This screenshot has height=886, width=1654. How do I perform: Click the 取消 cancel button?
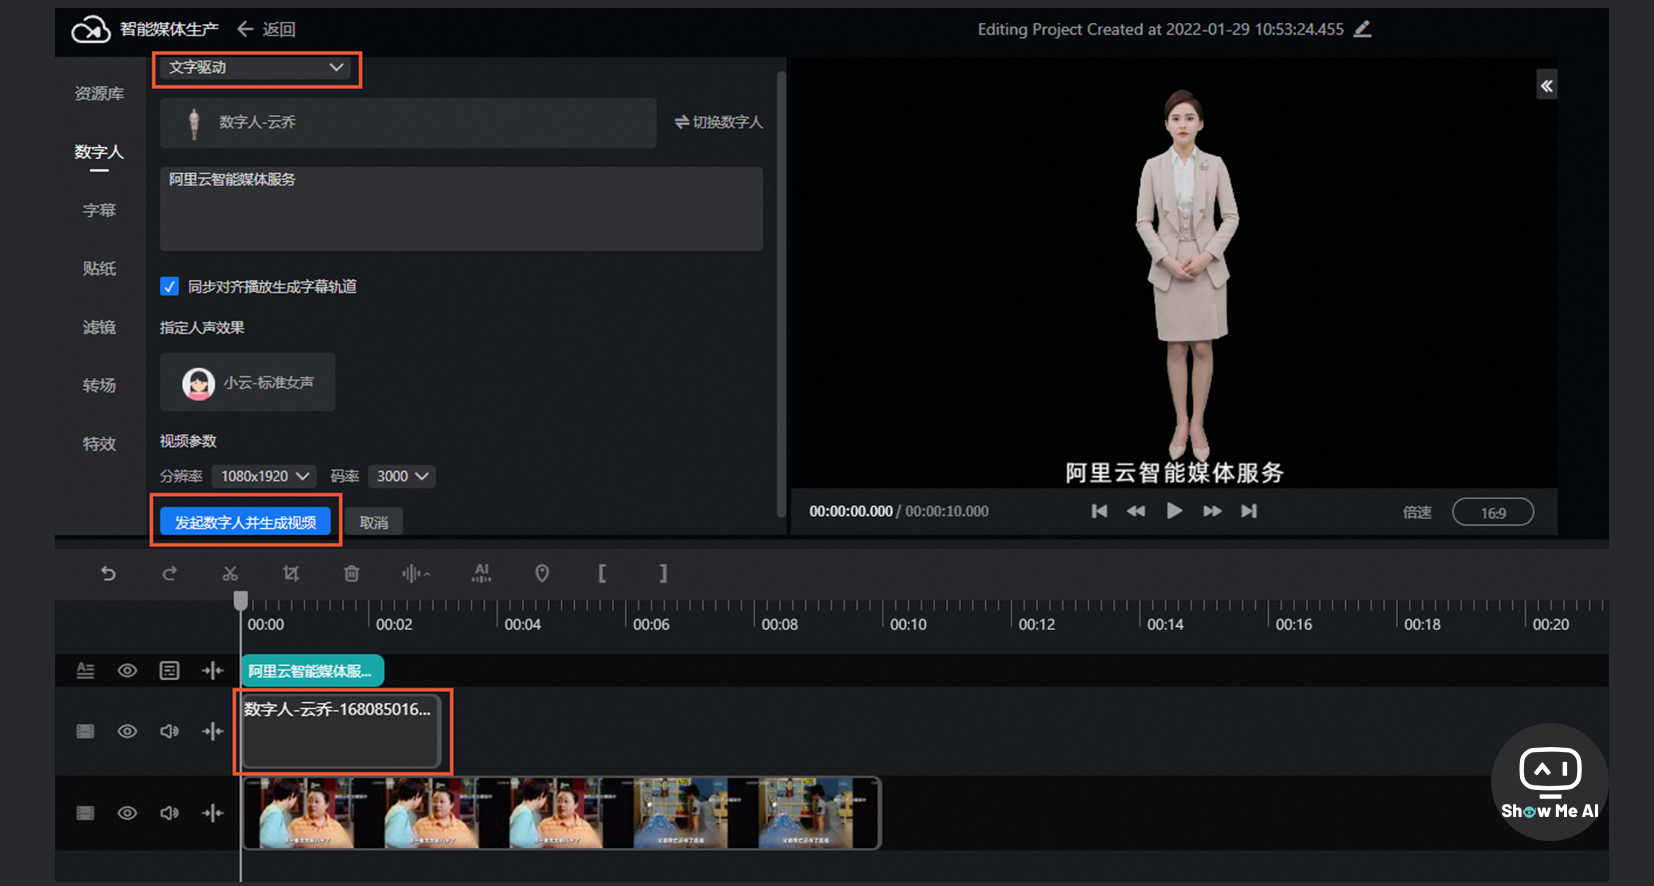[x=374, y=522]
